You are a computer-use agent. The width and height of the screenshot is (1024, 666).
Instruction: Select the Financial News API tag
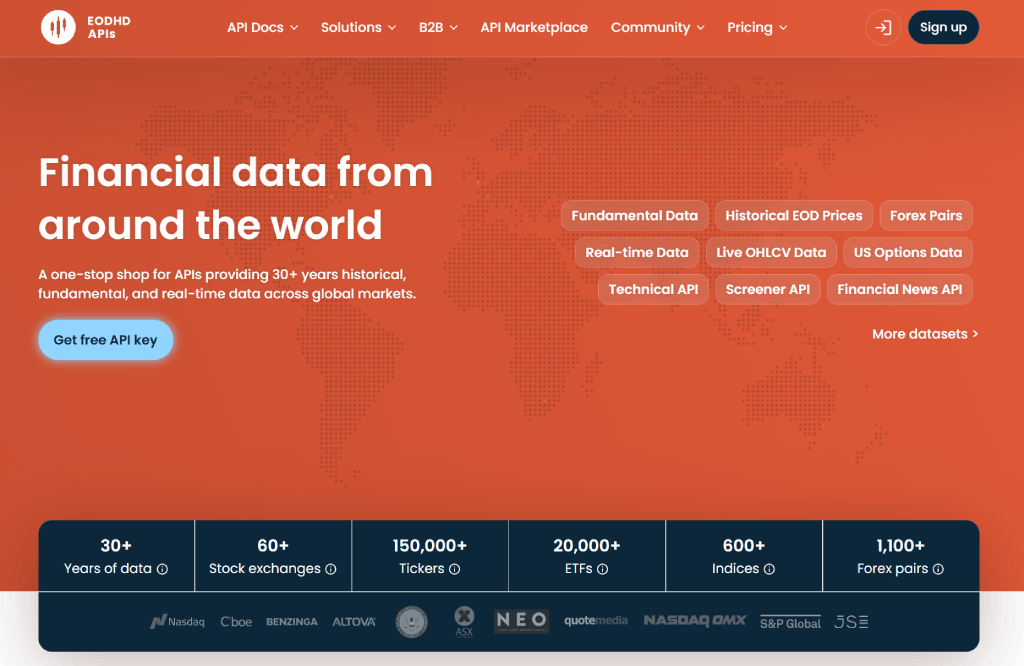click(x=899, y=289)
